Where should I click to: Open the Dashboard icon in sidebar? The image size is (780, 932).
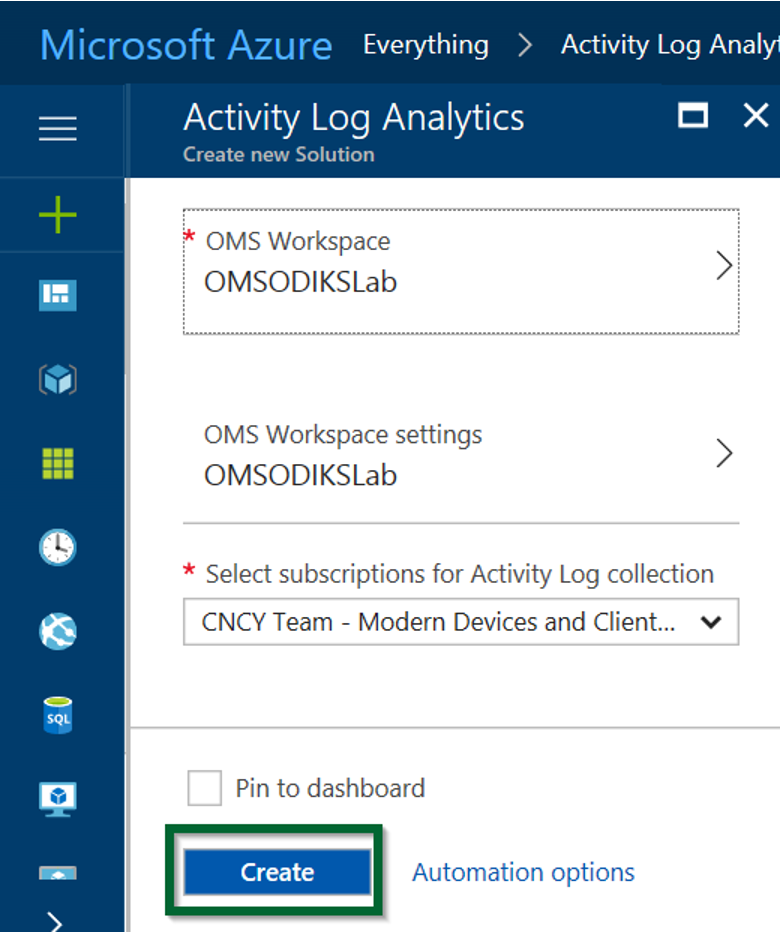pyautogui.click(x=58, y=295)
